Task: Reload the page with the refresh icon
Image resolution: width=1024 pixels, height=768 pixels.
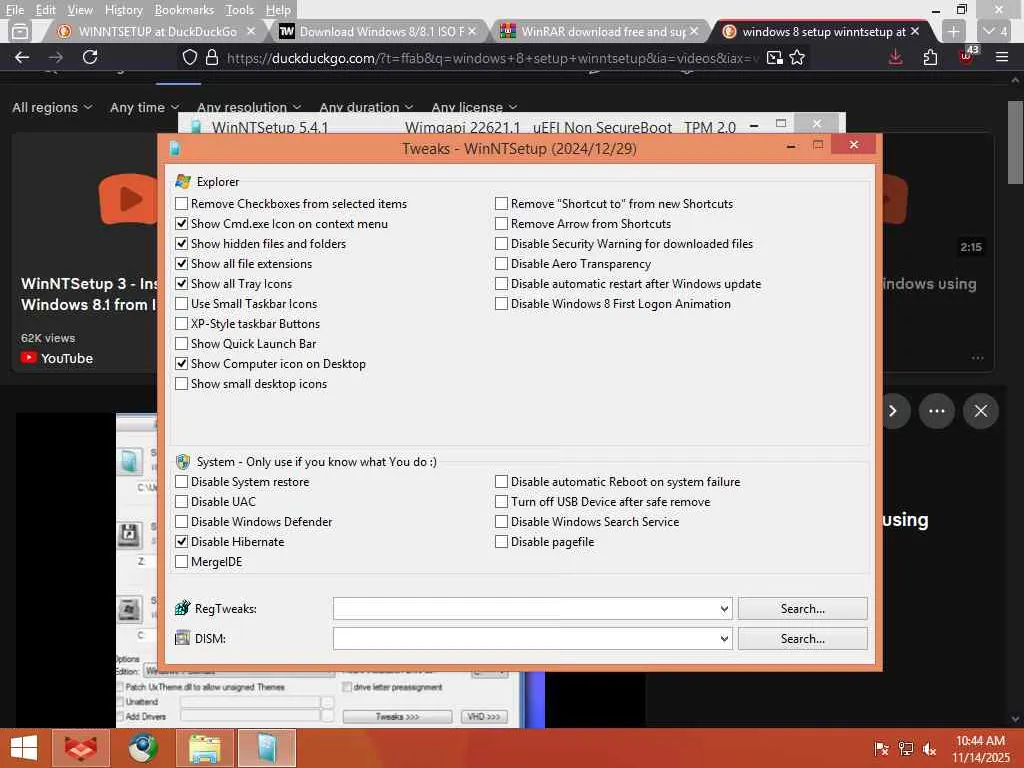Action: click(x=90, y=57)
